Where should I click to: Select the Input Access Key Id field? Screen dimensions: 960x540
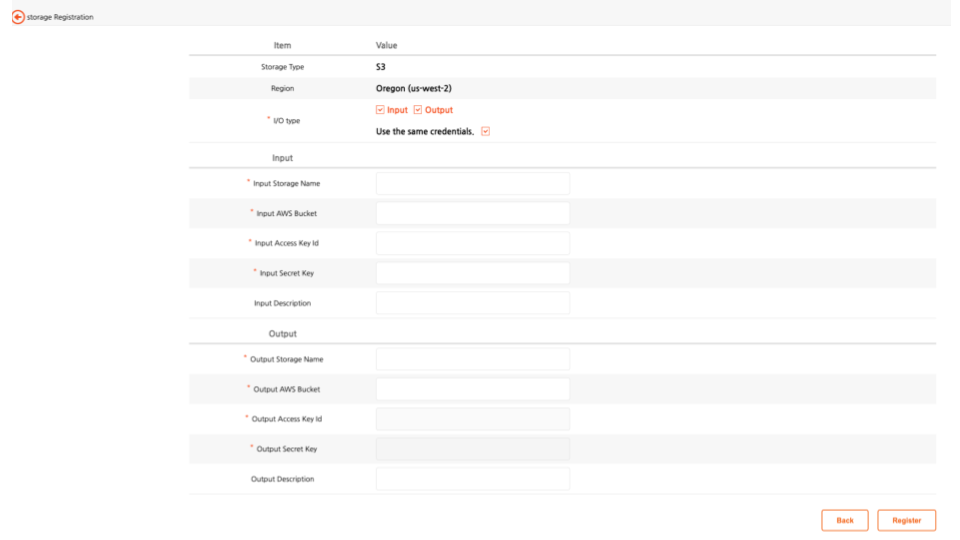tap(472, 243)
